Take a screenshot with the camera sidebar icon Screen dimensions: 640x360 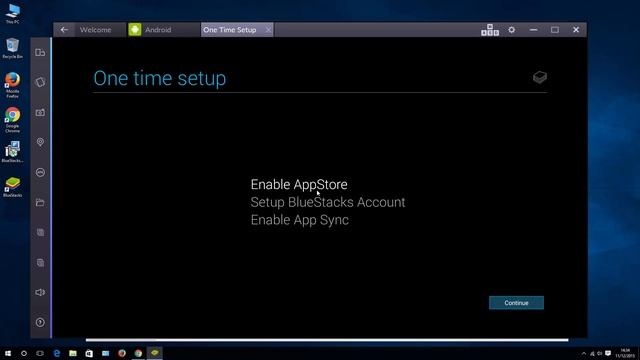pos(40,112)
